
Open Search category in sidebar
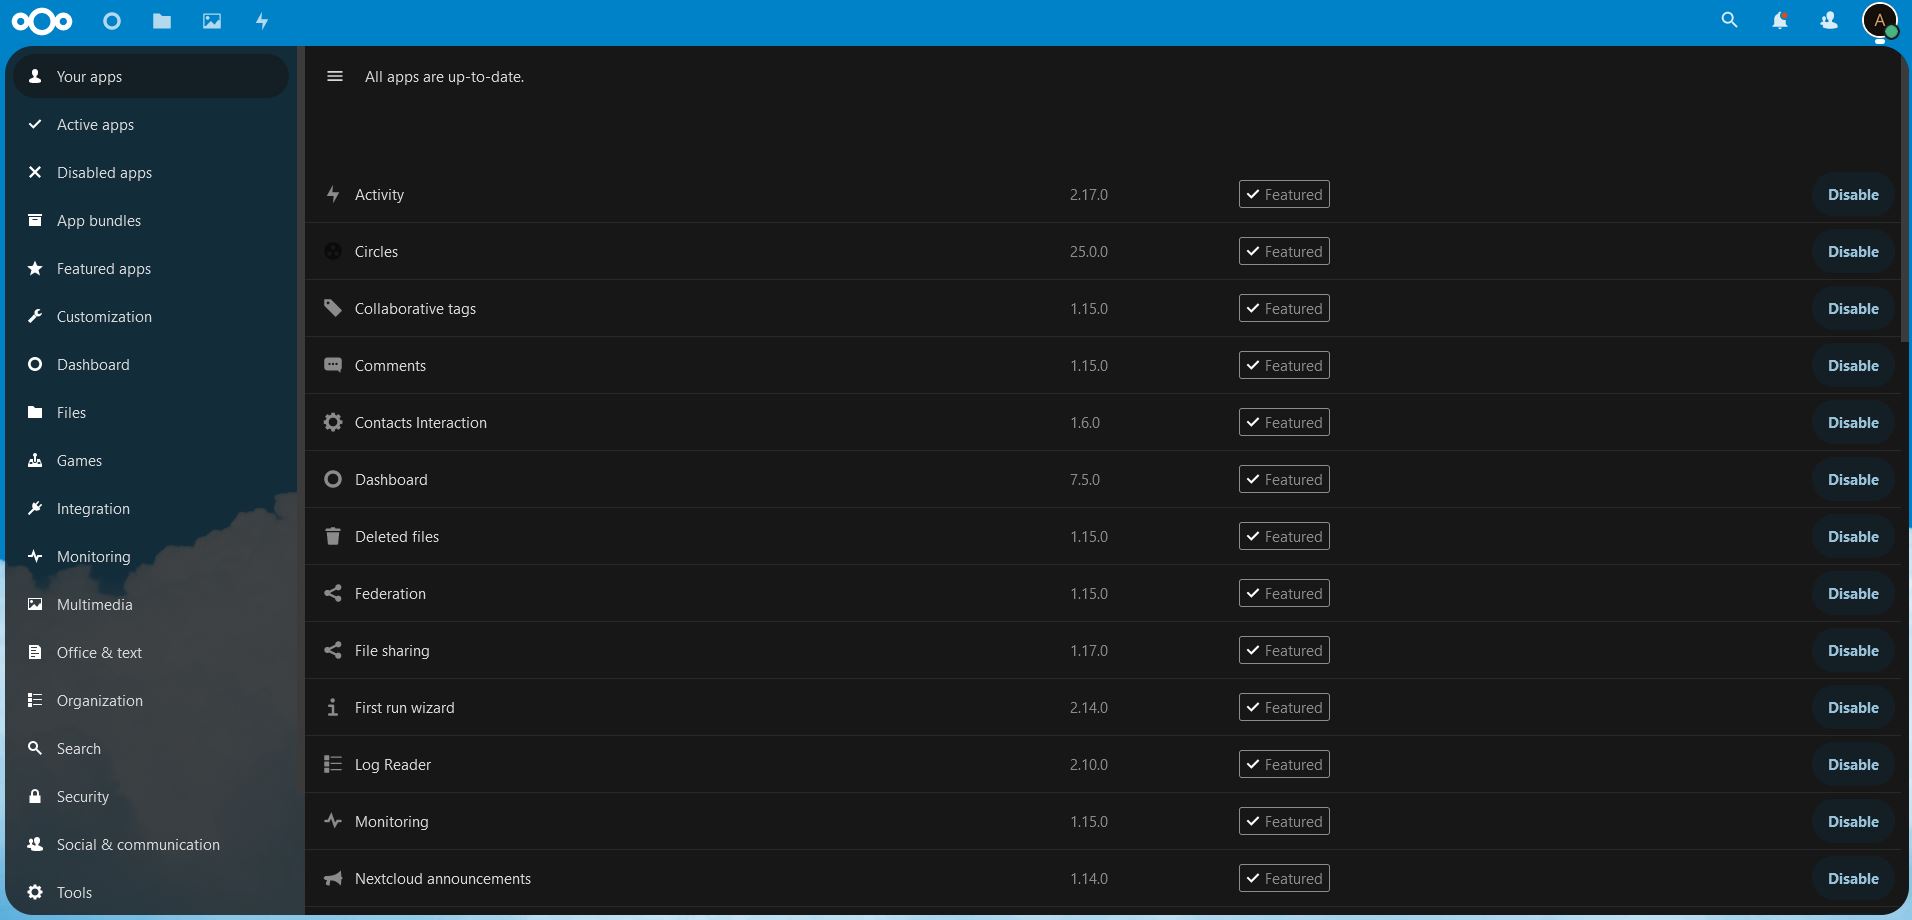point(150,748)
